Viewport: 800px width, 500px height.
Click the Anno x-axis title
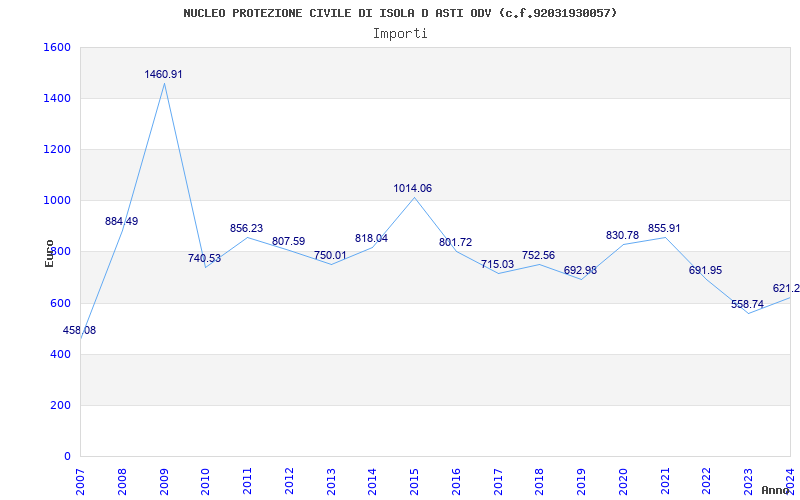(776, 491)
